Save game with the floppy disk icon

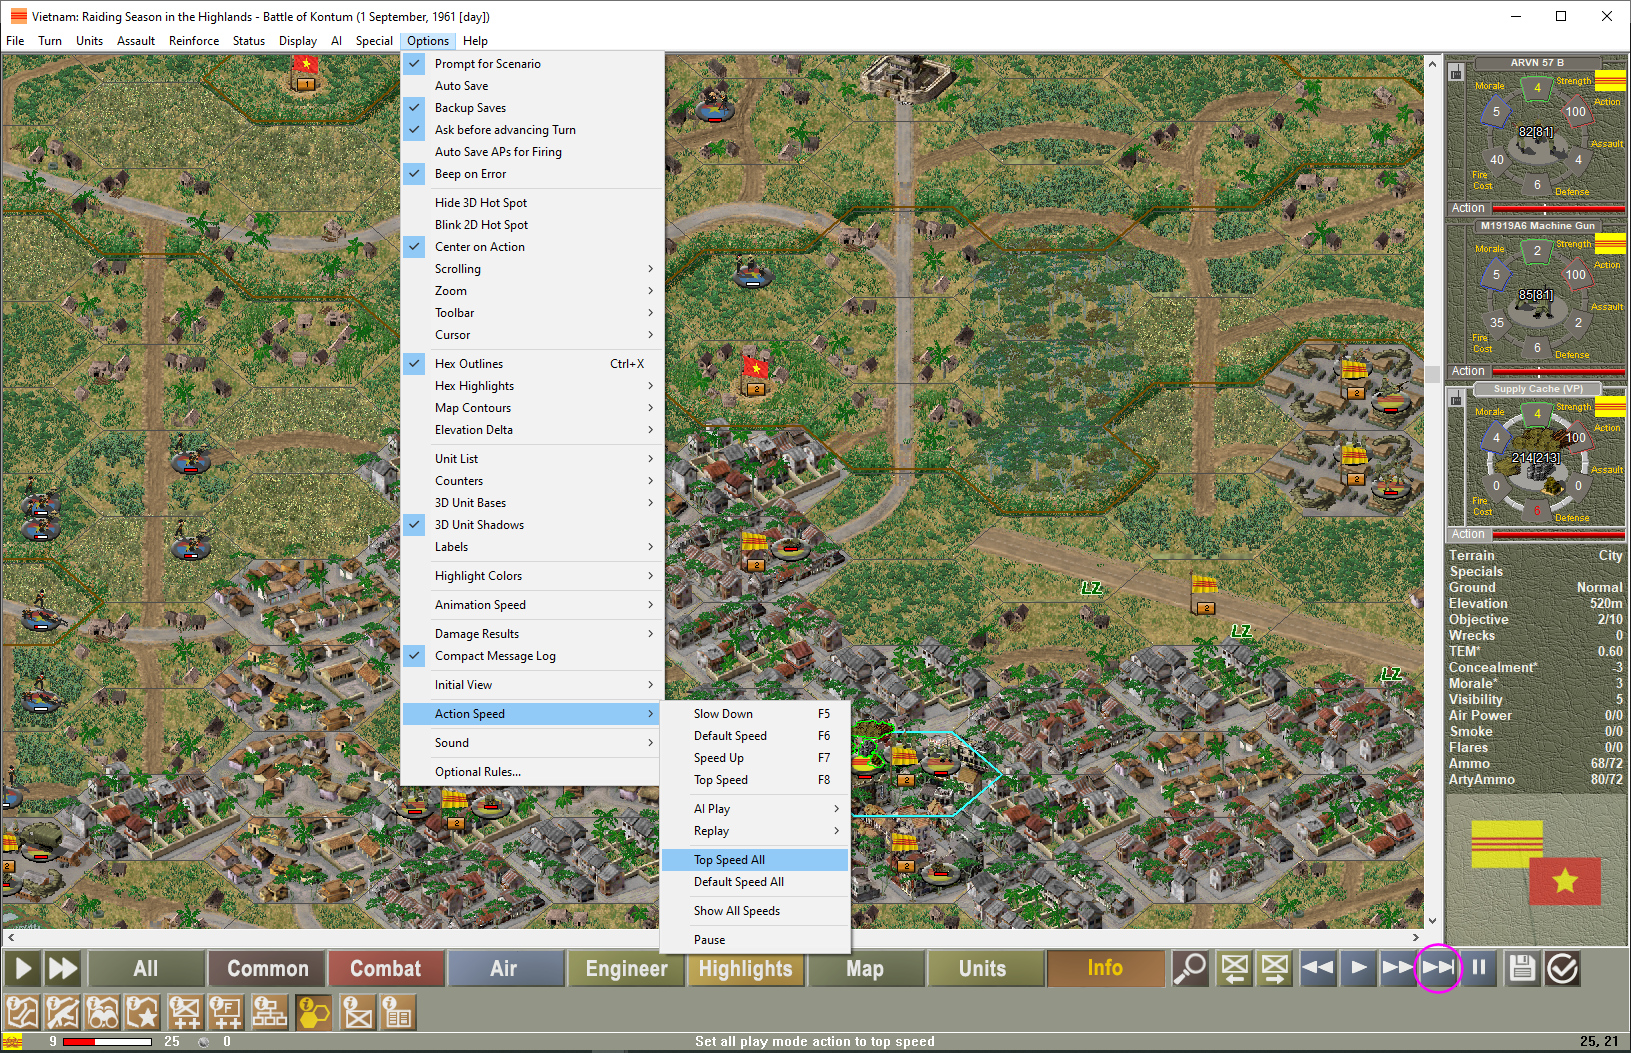(1522, 968)
